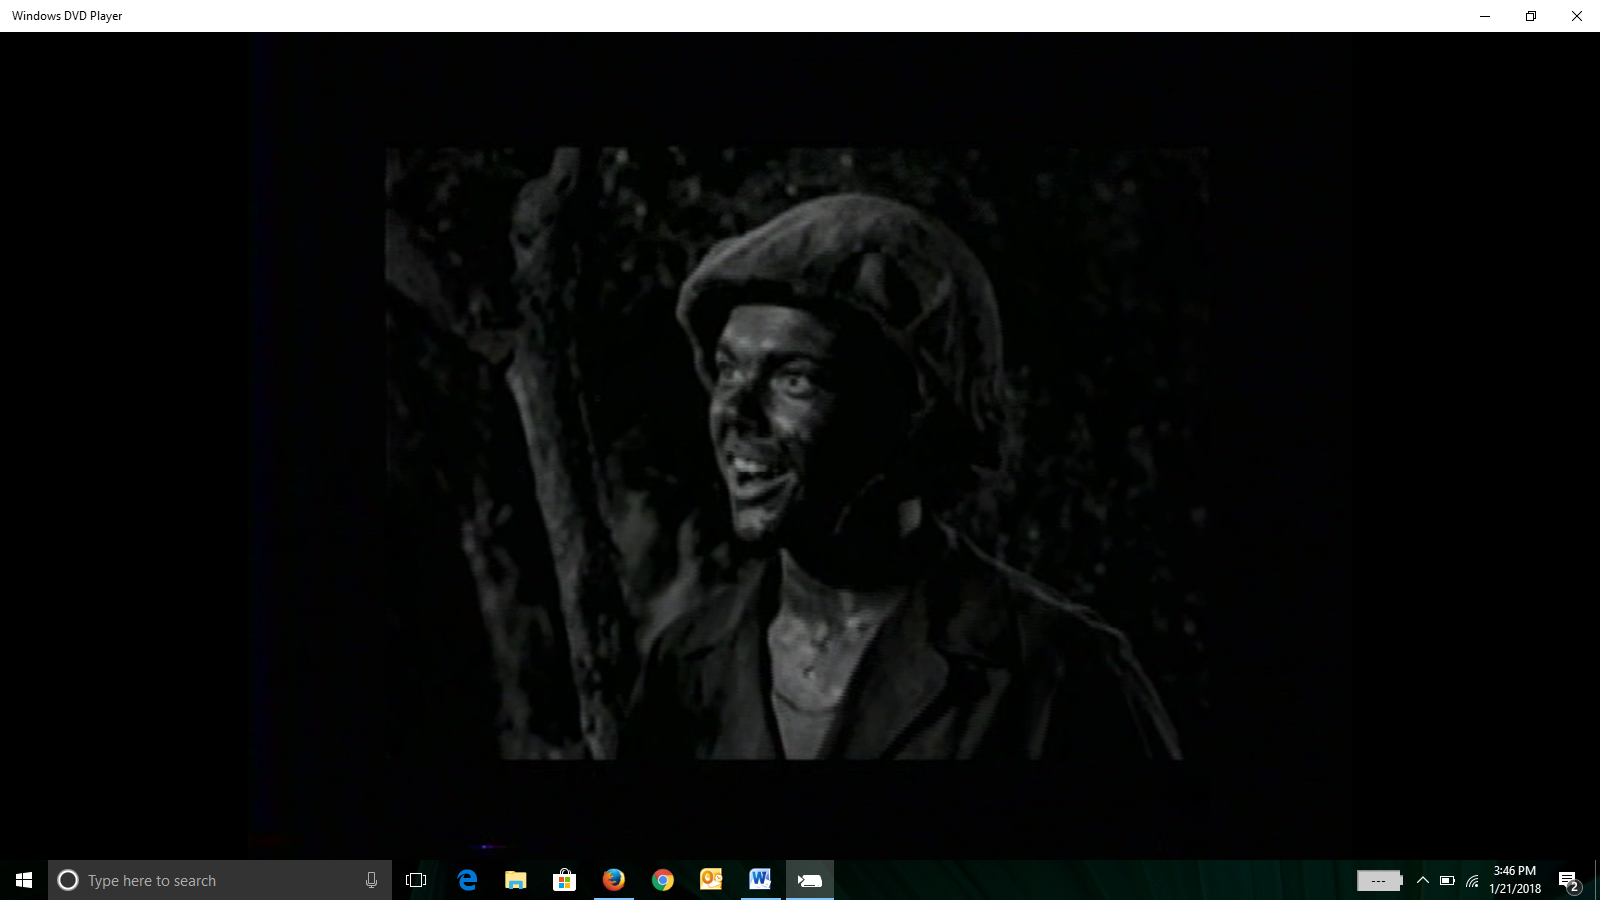Open the Microsoft Store taskbar icon
Viewport: 1600px width, 900px height.
(565, 880)
